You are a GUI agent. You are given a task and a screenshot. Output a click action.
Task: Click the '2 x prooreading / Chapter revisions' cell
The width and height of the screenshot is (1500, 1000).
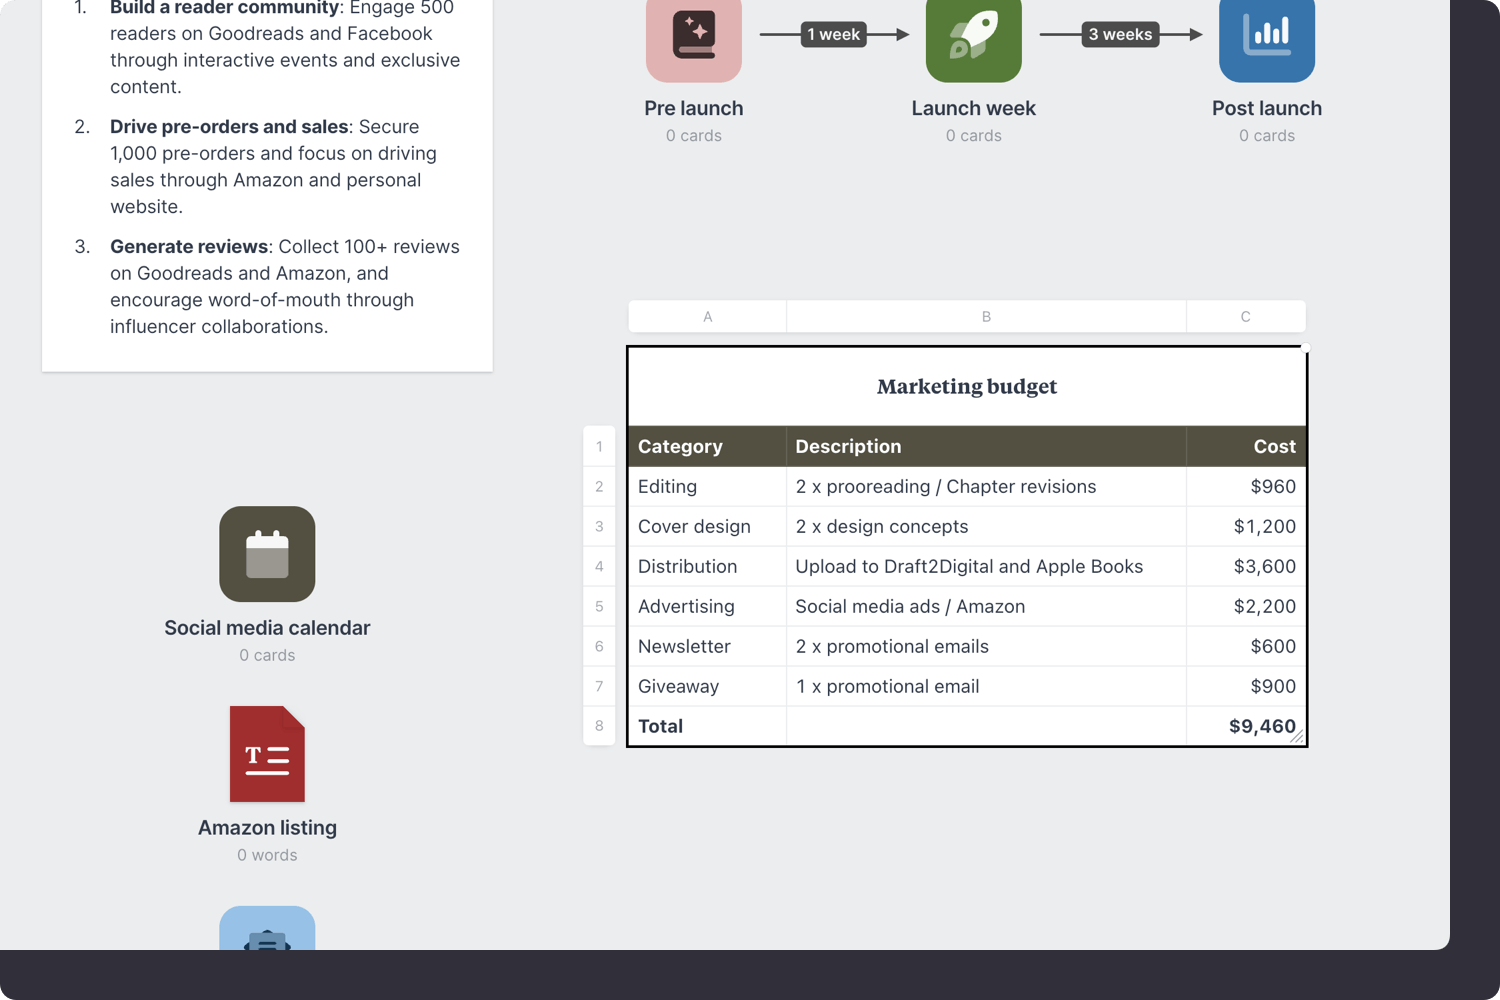(x=986, y=486)
